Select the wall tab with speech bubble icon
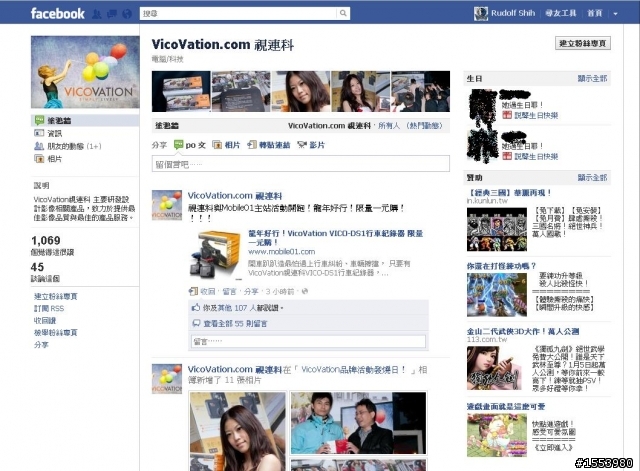Image resolution: width=640 pixels, height=471 pixels. tap(85, 120)
